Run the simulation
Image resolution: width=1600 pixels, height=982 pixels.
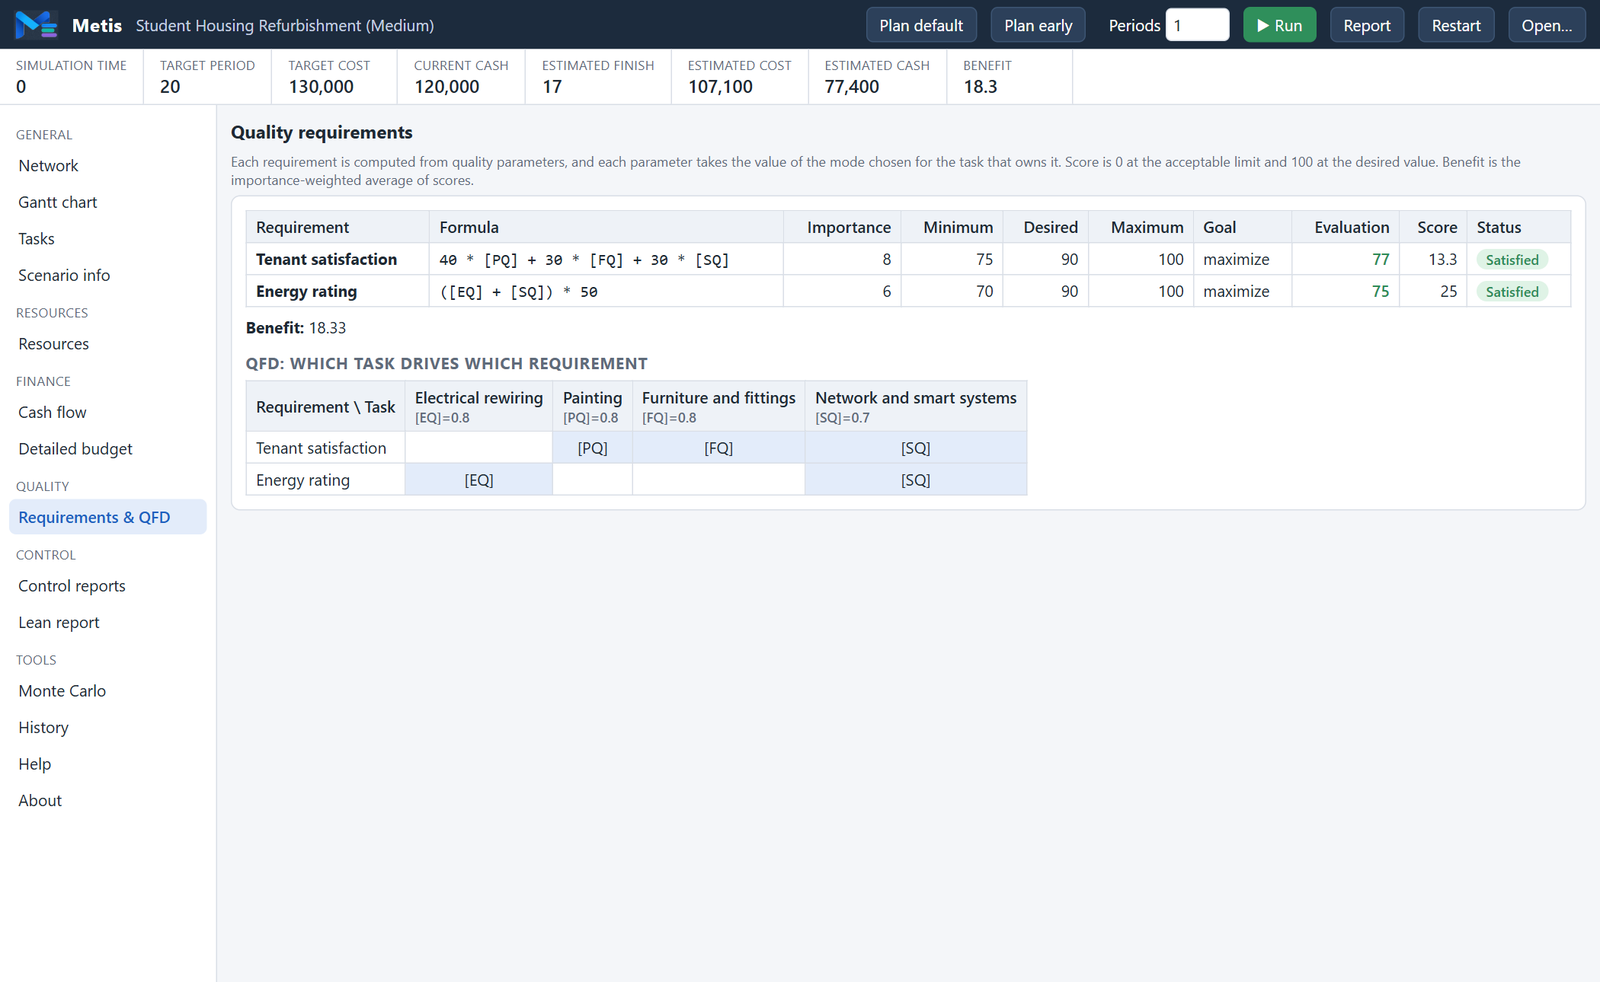tap(1280, 25)
